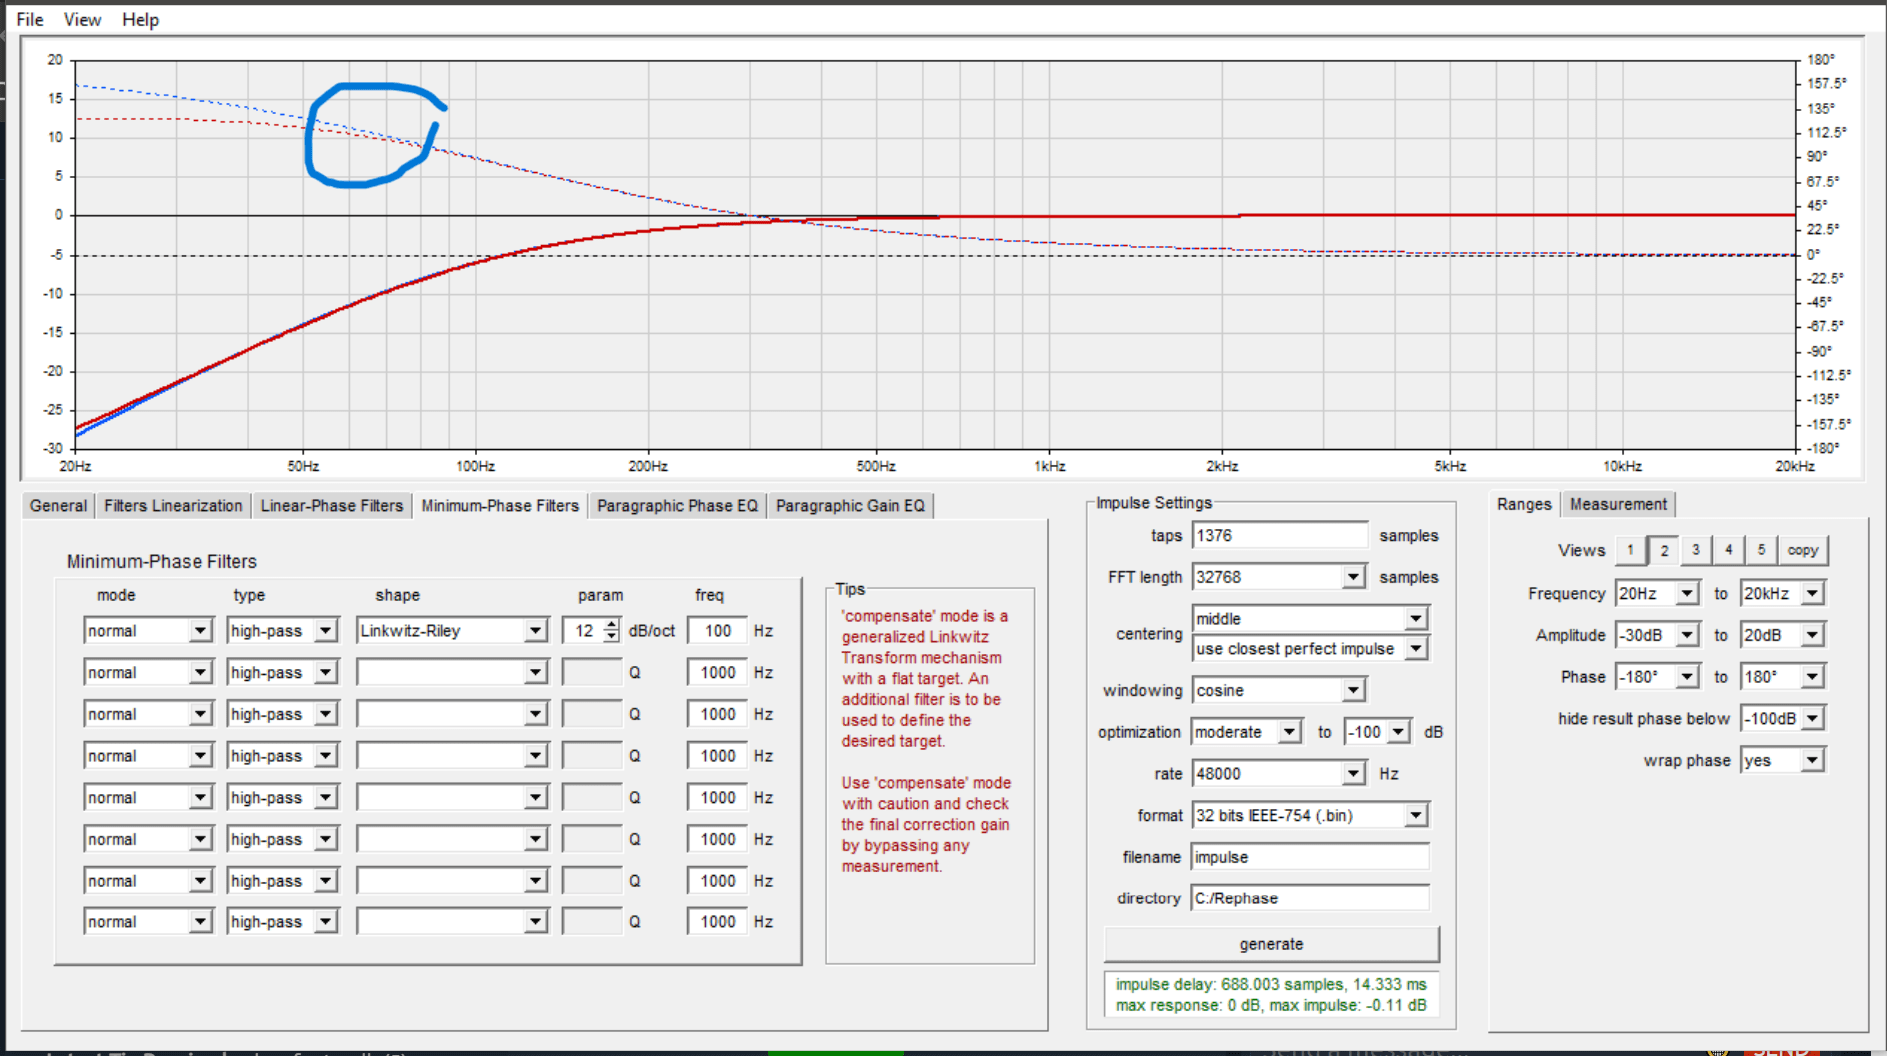Click Q param field of second row
This screenshot has width=1887, height=1056.
592,673
